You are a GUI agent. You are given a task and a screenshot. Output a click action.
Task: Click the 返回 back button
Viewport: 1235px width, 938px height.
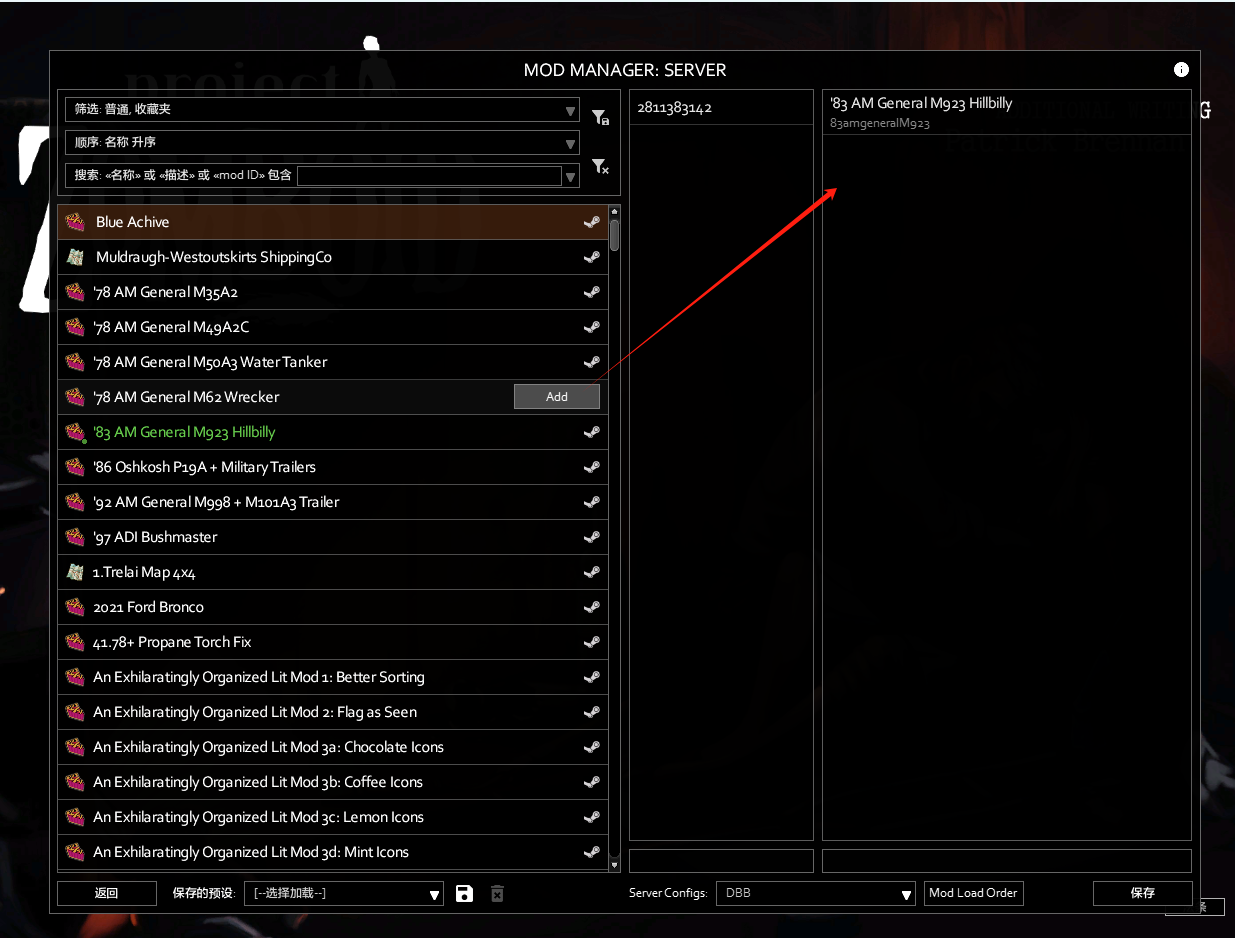pos(107,893)
